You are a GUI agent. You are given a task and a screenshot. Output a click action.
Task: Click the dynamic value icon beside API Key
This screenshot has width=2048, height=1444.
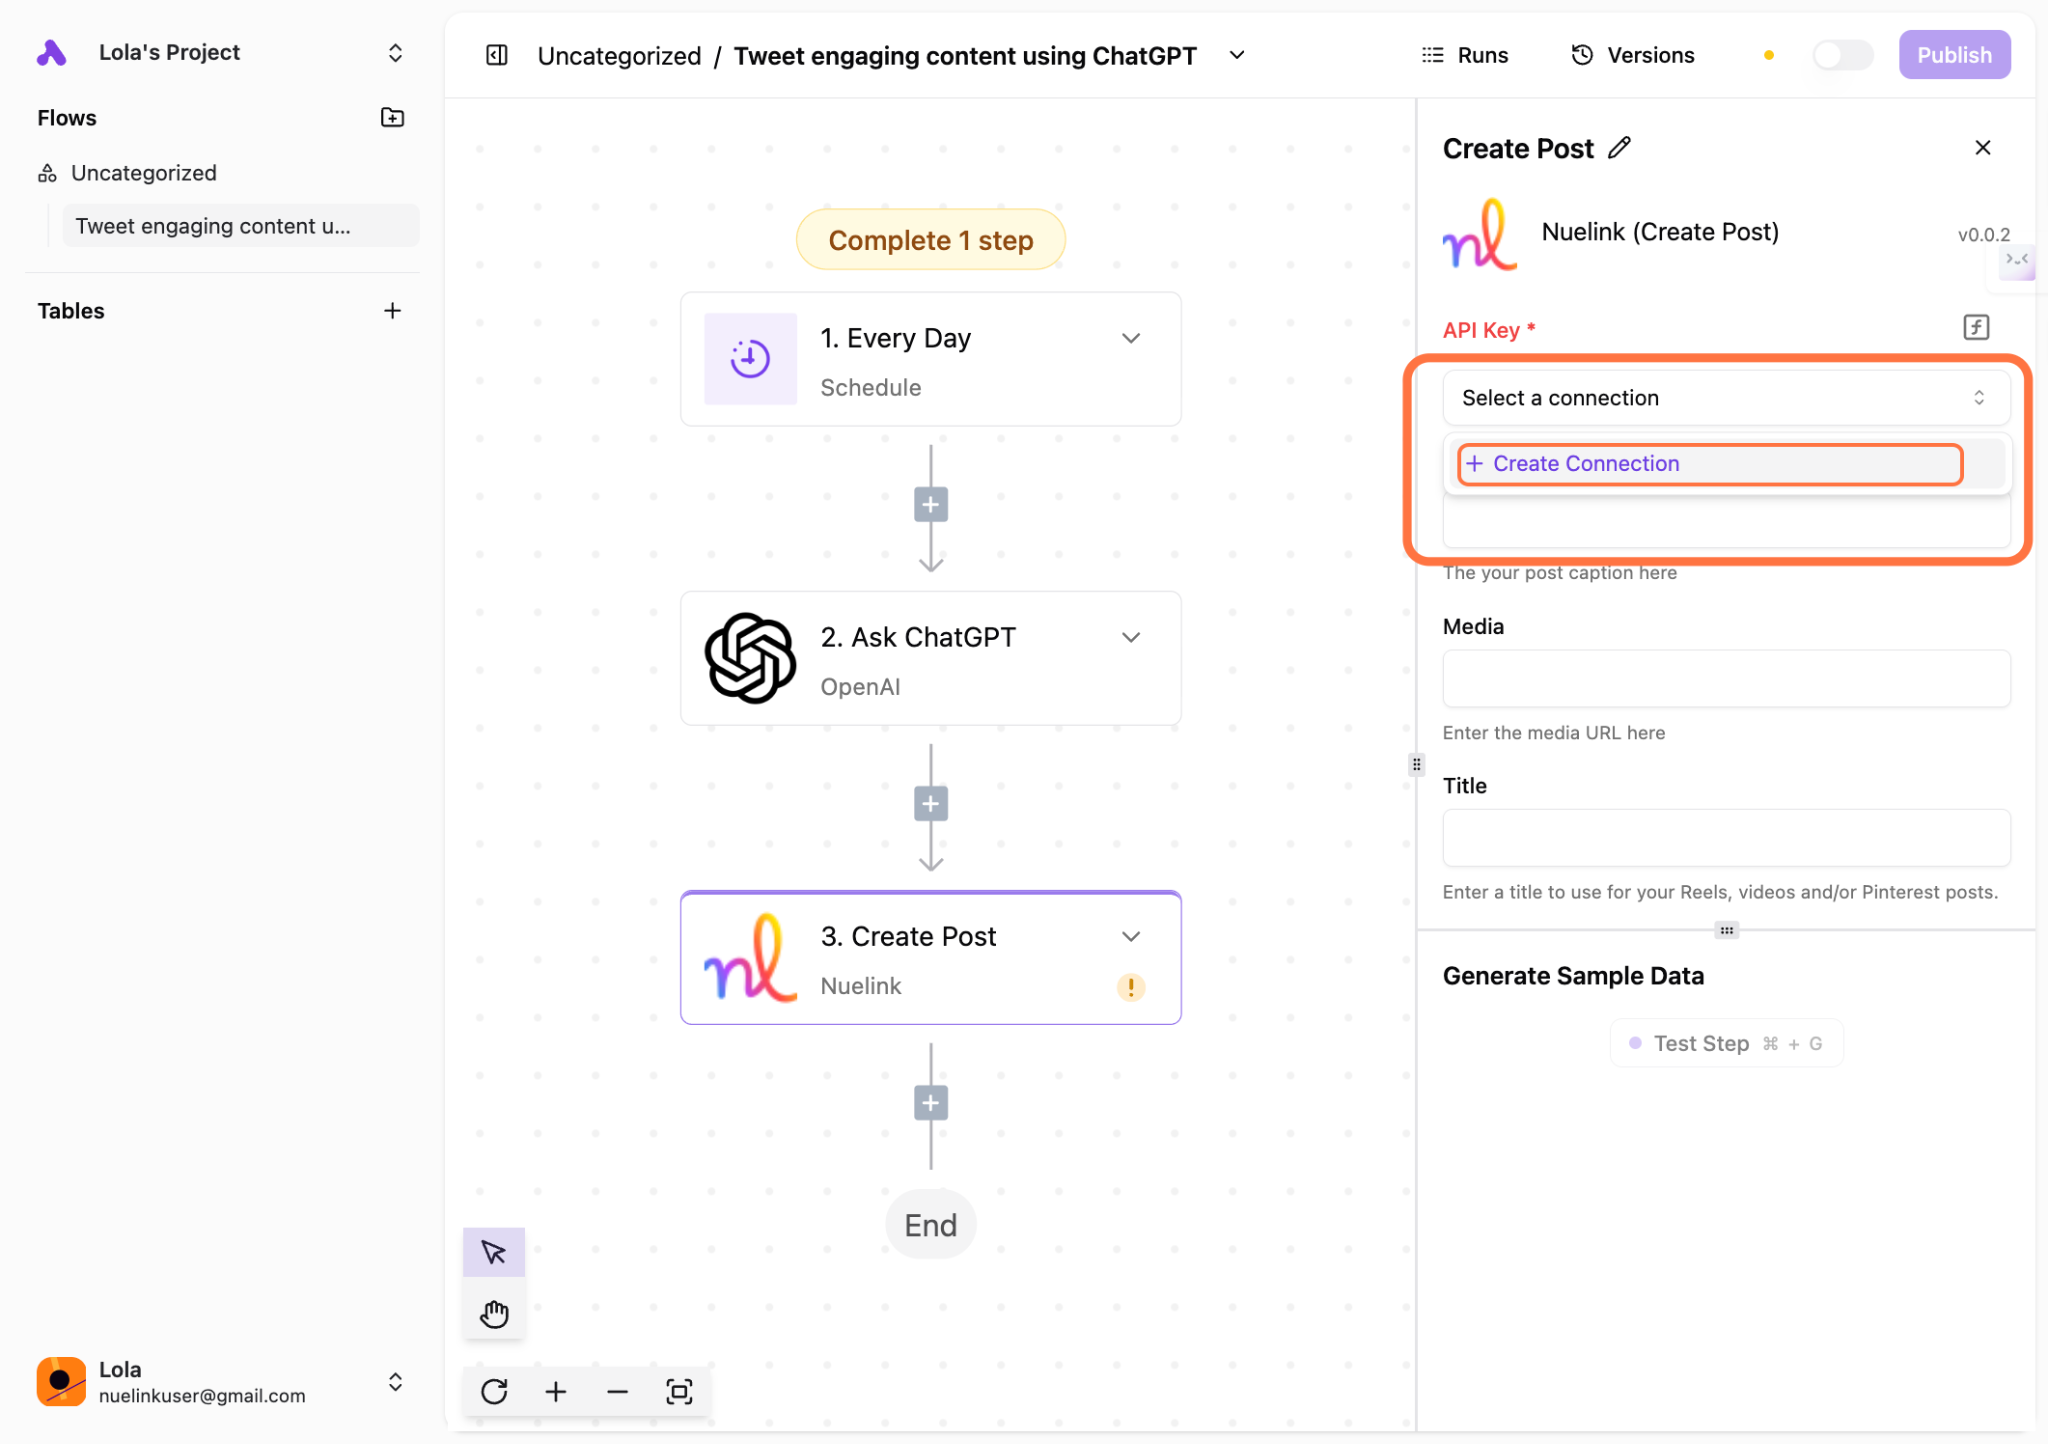click(x=1975, y=328)
